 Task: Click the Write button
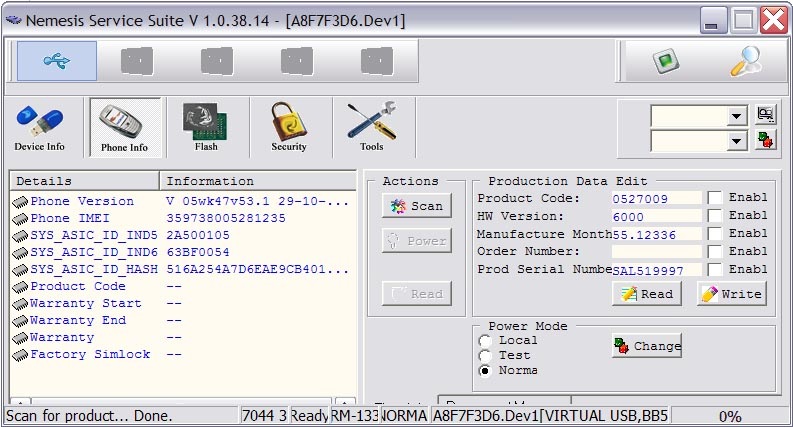coord(732,294)
